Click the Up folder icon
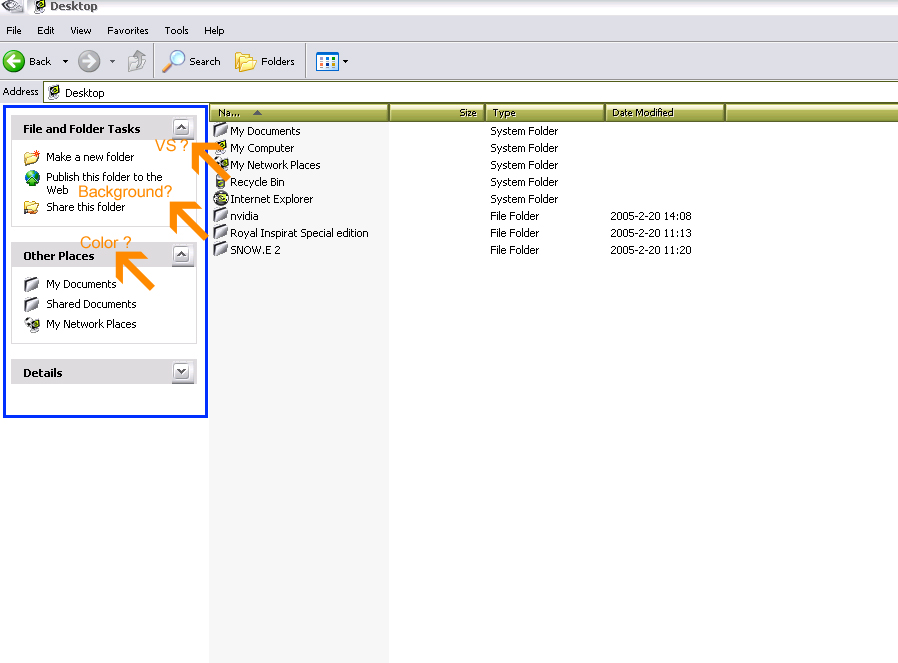 tap(137, 61)
